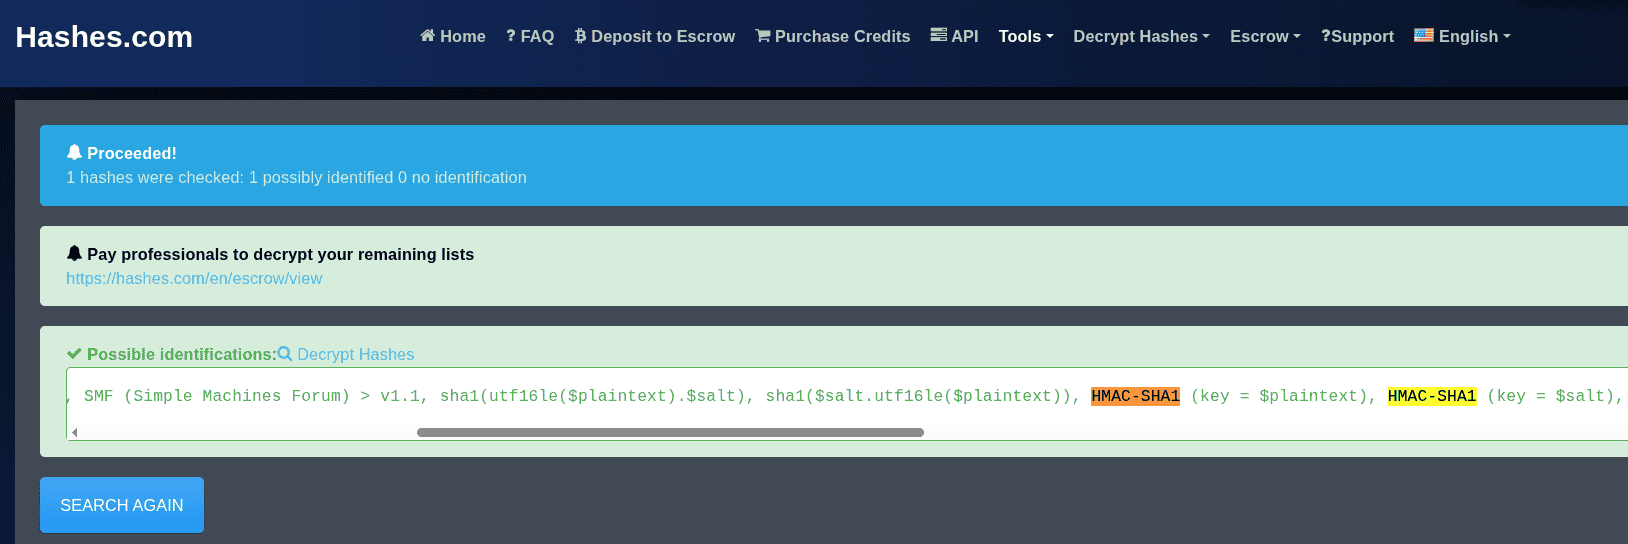Click the FAQ question mark icon
The width and height of the screenshot is (1628, 544).
[511, 36]
